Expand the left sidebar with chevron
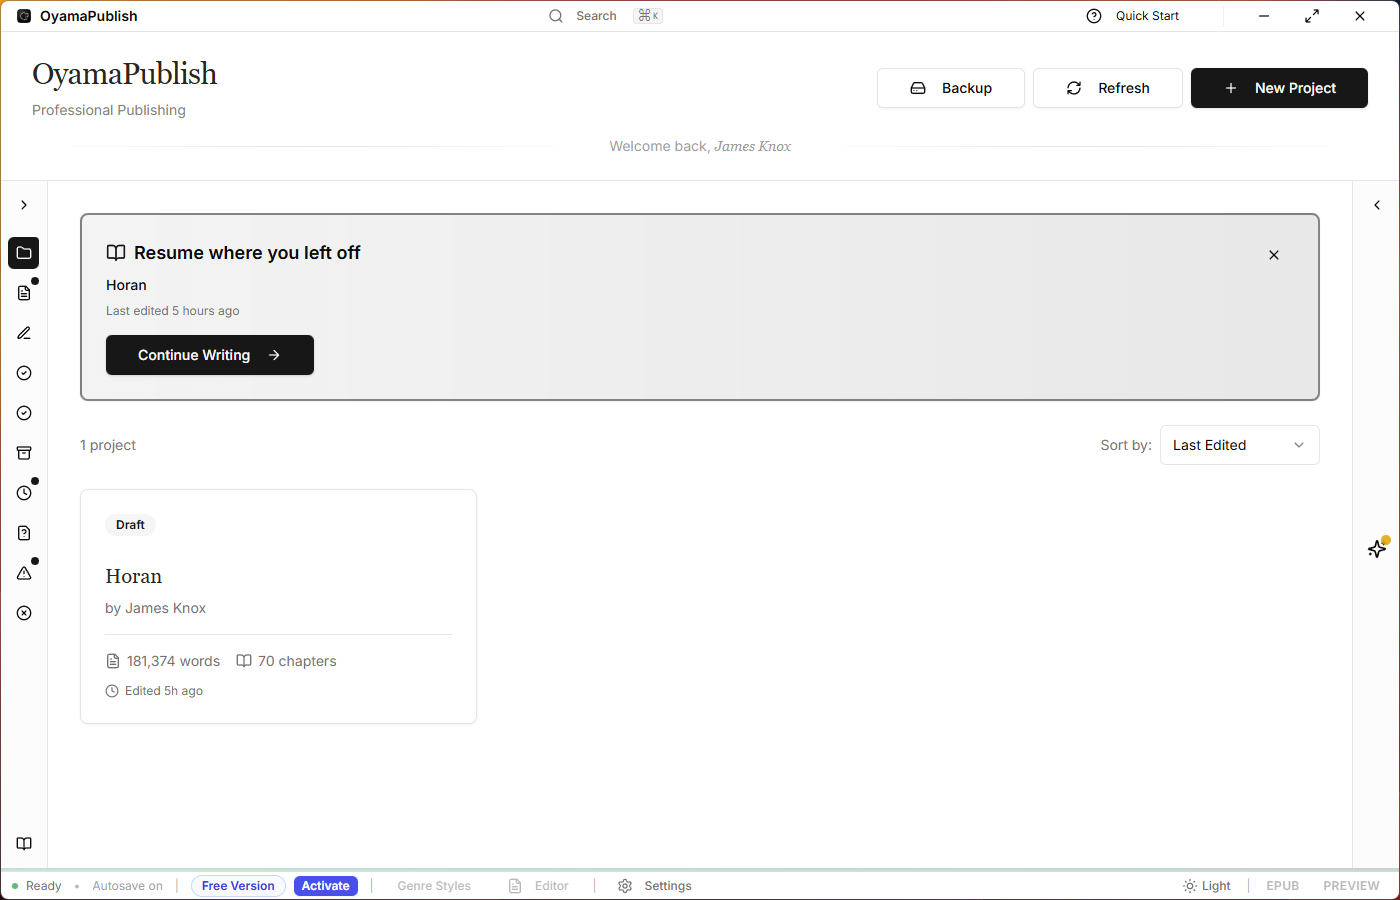Screen dimensions: 1400x900 [x=24, y=205]
